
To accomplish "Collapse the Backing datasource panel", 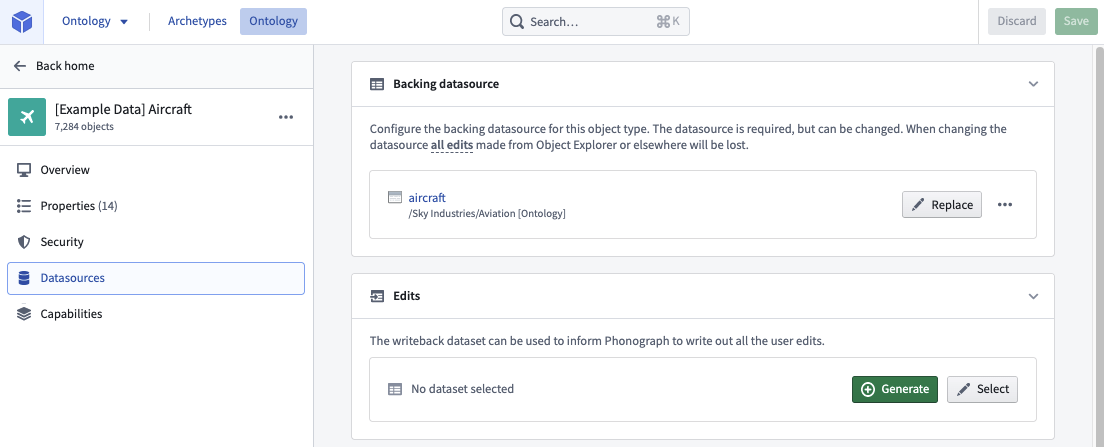I will point(1033,84).
